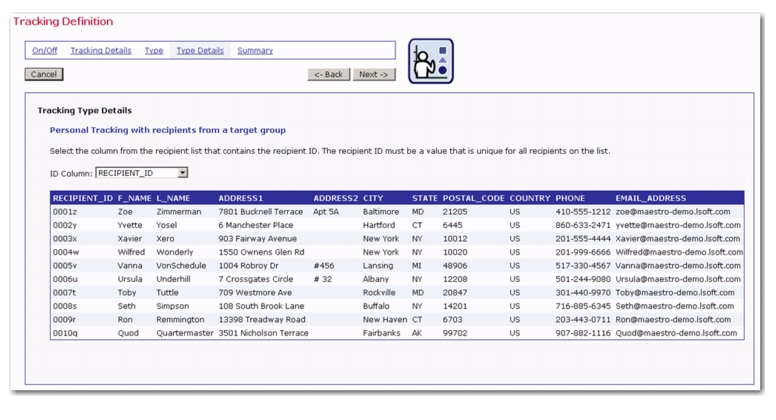Click the #456 address2 cell
The height and width of the screenshot is (420, 776).
tap(324, 266)
